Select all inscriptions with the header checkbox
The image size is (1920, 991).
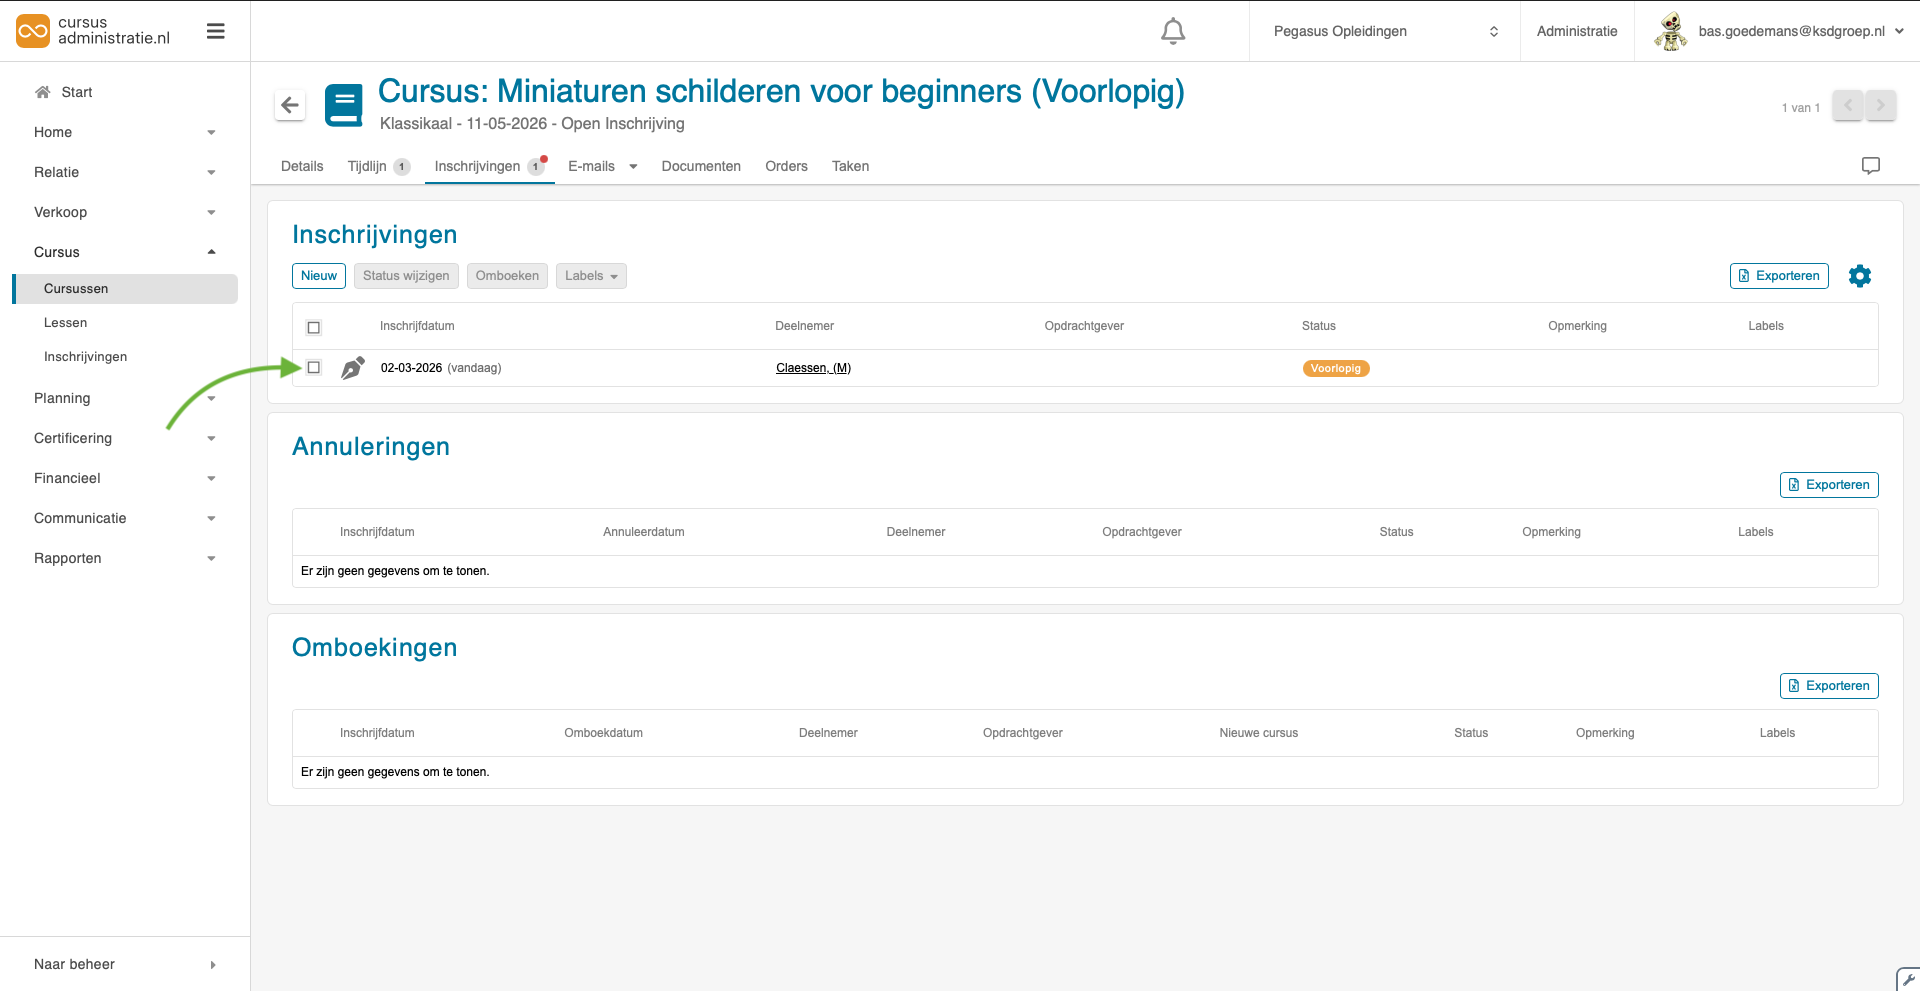tap(314, 327)
